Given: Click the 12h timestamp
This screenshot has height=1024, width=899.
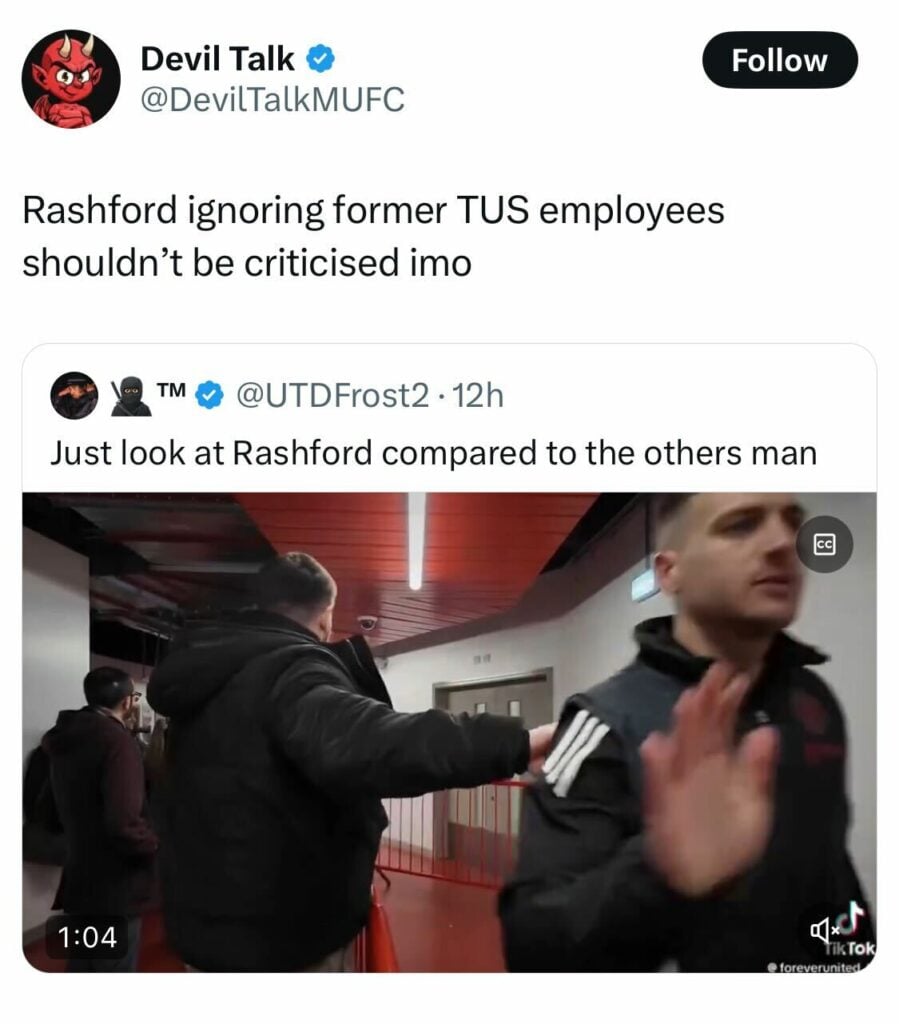Looking at the screenshot, I should pos(478,395).
